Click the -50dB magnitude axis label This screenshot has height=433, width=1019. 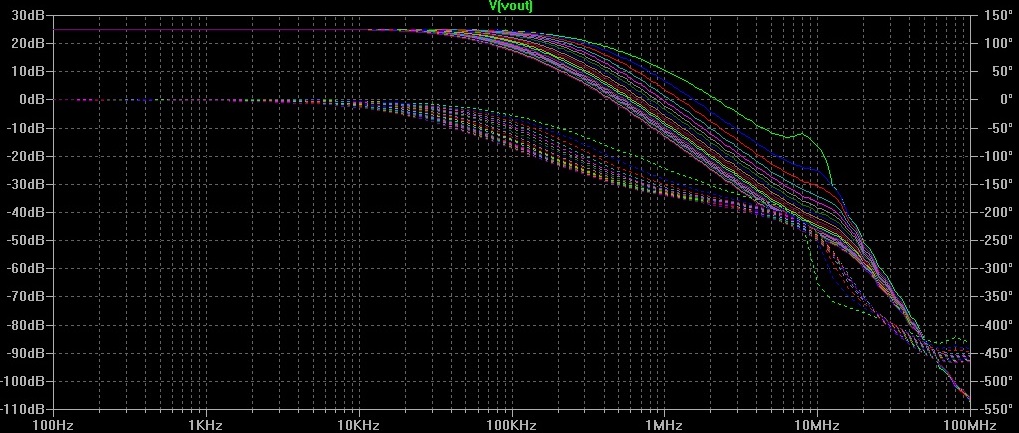click(25, 241)
